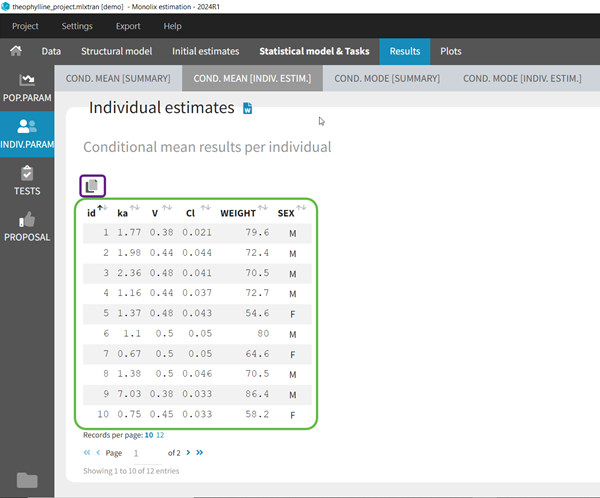Viewport: 600px width, 498px height.
Task: Switch to the Plots tab
Action: (x=450, y=51)
